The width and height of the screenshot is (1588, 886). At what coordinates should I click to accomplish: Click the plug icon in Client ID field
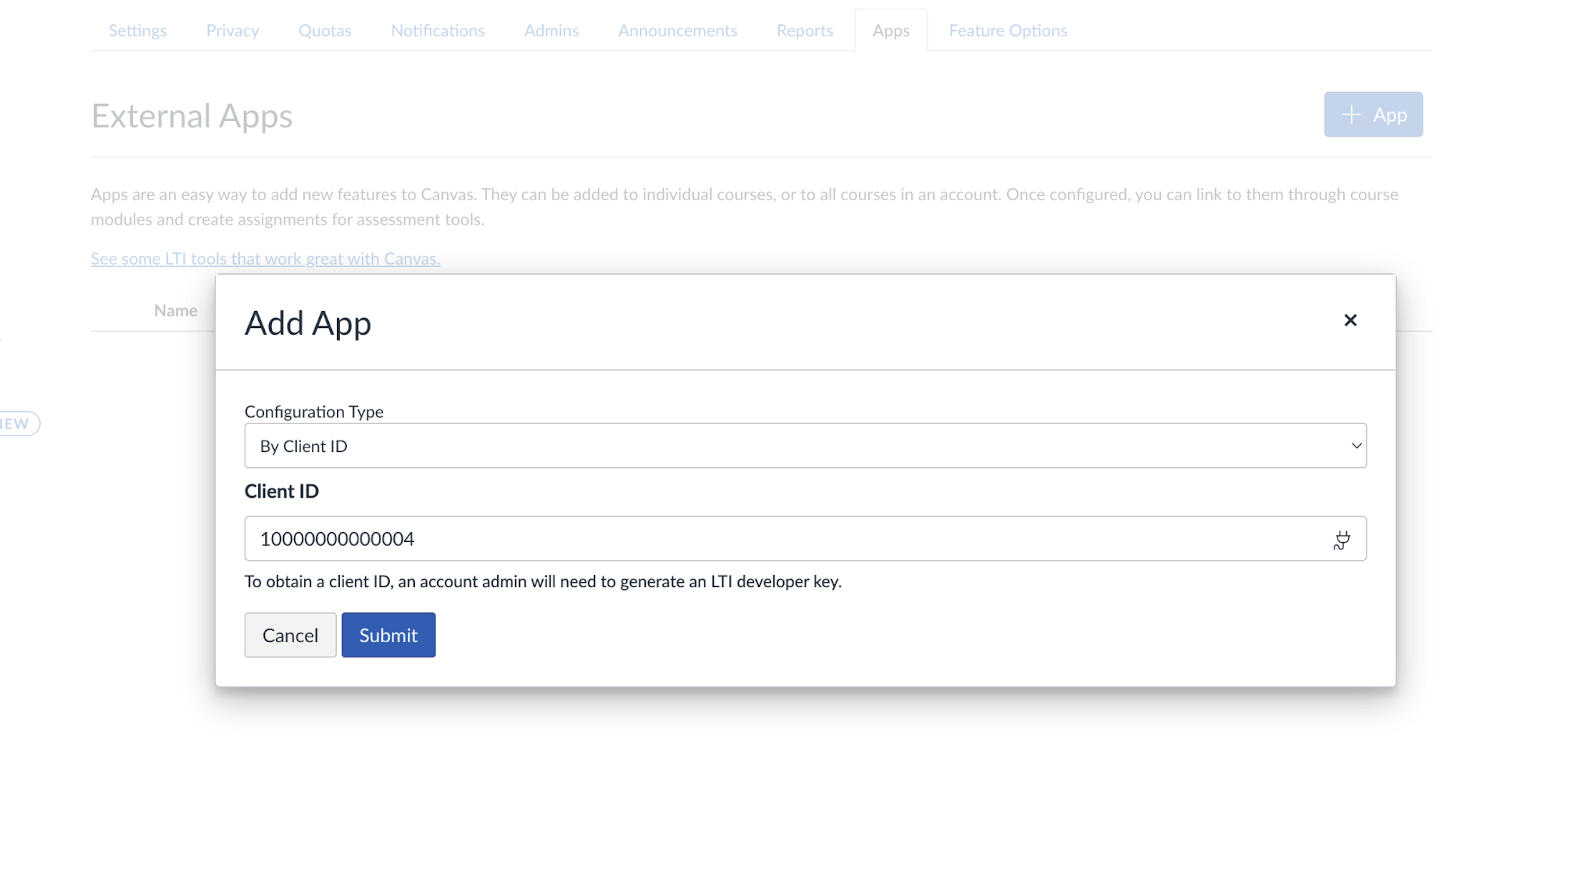tap(1341, 540)
